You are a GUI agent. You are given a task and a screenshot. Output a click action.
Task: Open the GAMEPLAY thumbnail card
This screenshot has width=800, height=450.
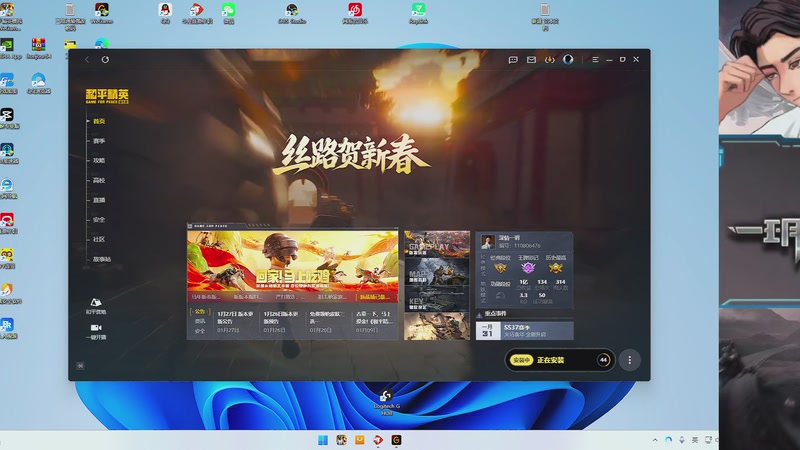click(x=437, y=243)
